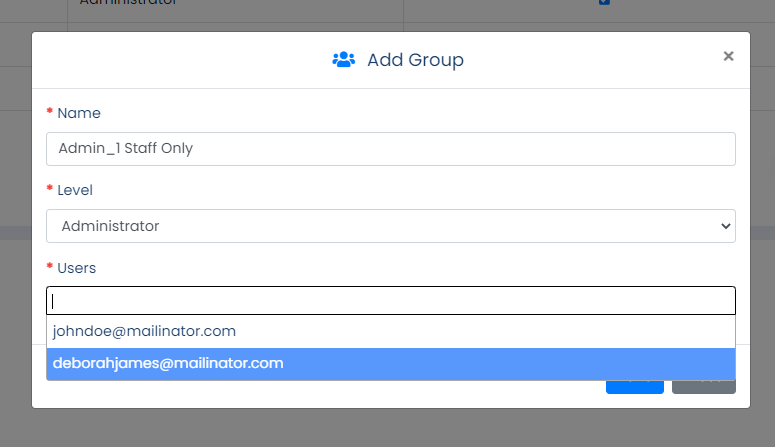Image resolution: width=775 pixels, height=447 pixels.
Task: Click the chevron arrow on Level select
Action: point(726,226)
